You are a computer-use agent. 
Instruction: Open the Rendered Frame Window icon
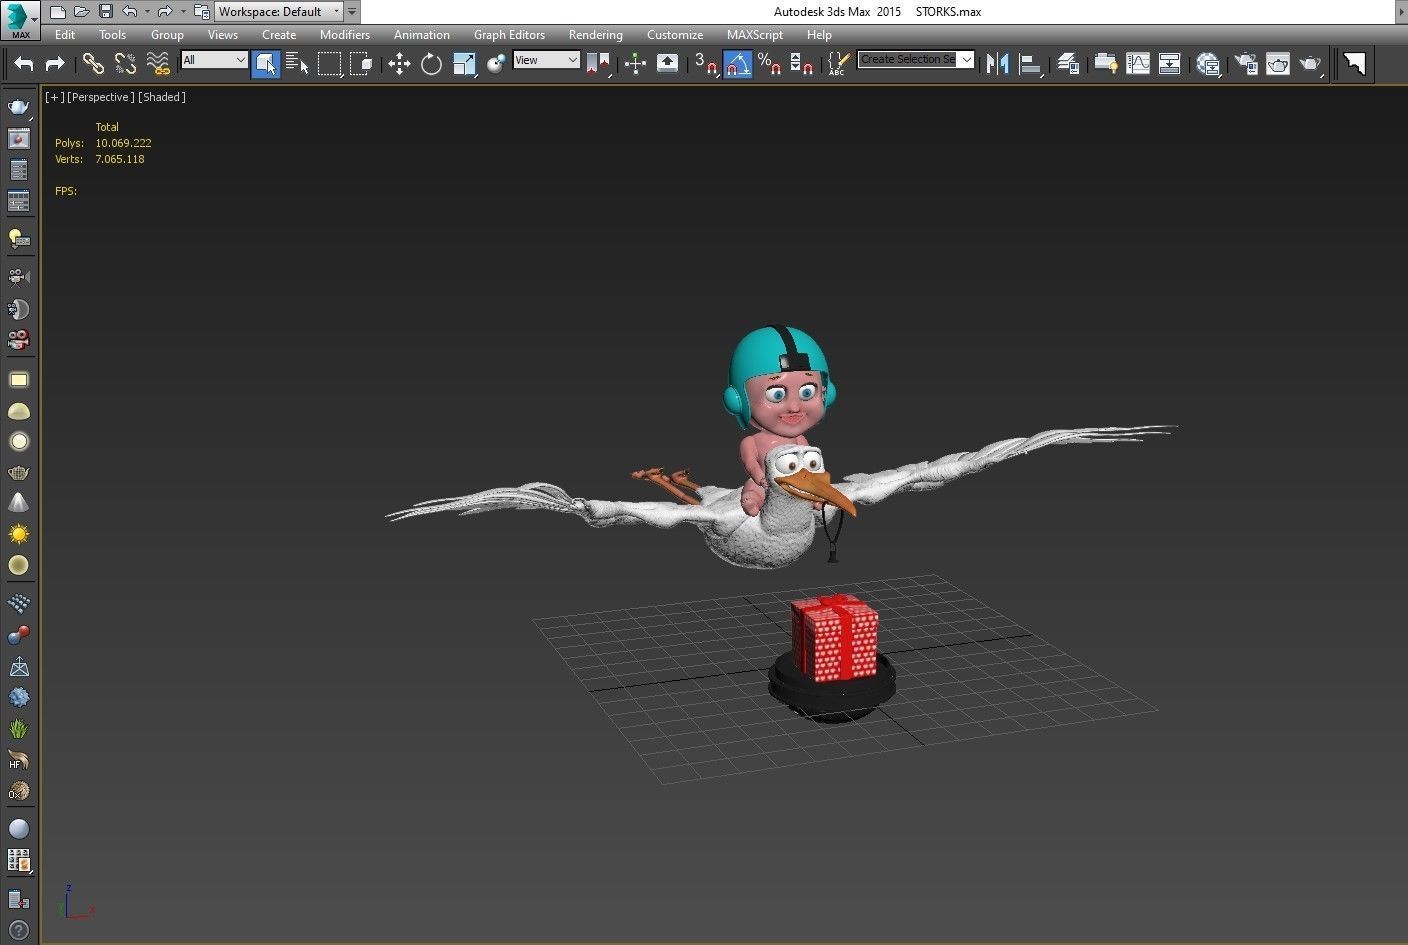[x=1278, y=64]
